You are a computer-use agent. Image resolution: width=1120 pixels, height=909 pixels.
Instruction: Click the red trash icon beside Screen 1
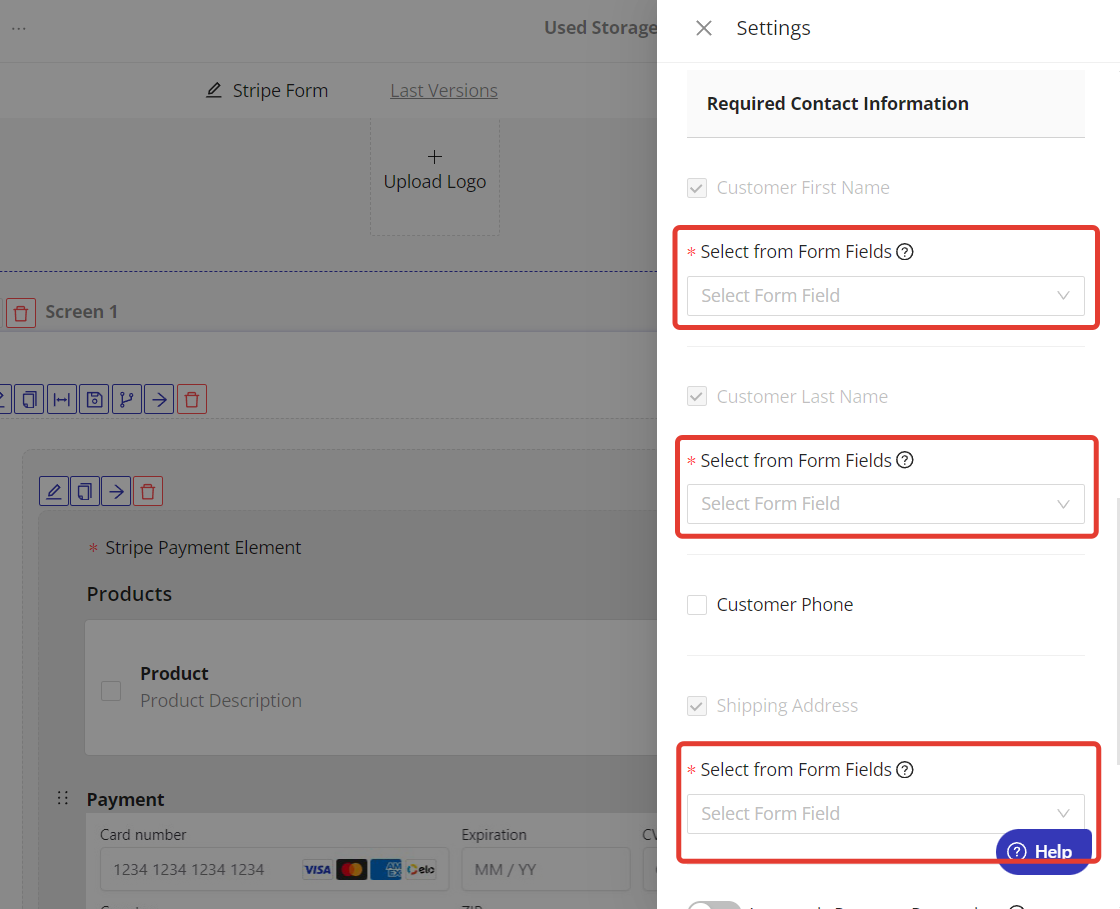pyautogui.click(x=21, y=312)
